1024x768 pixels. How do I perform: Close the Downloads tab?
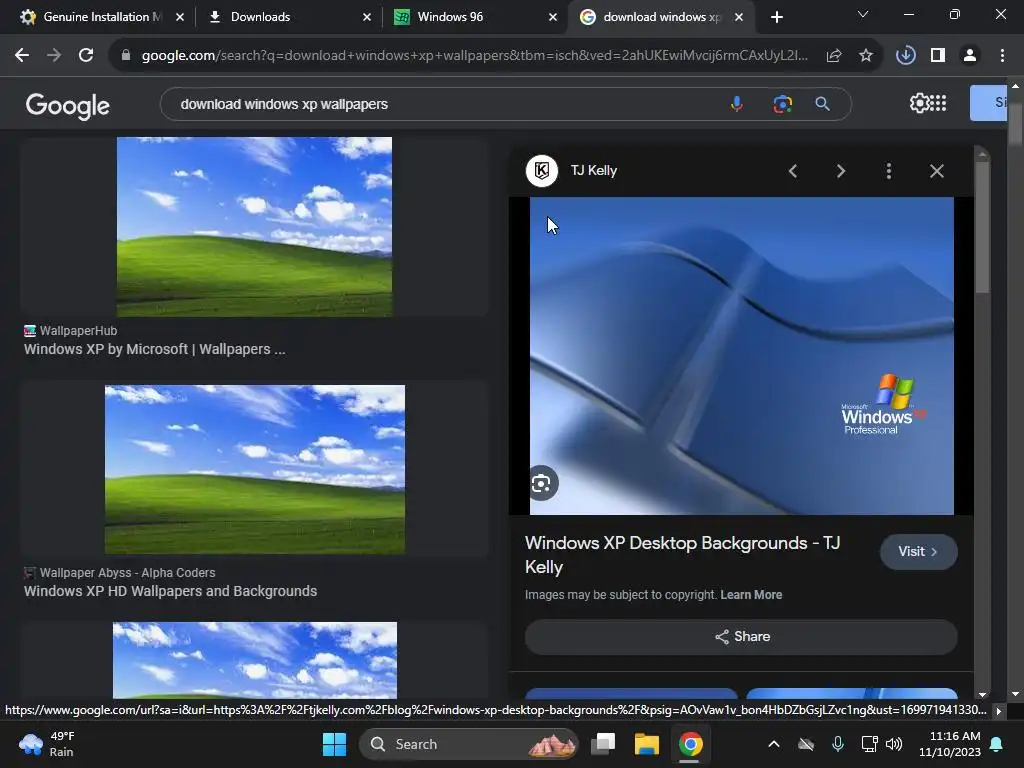366,17
